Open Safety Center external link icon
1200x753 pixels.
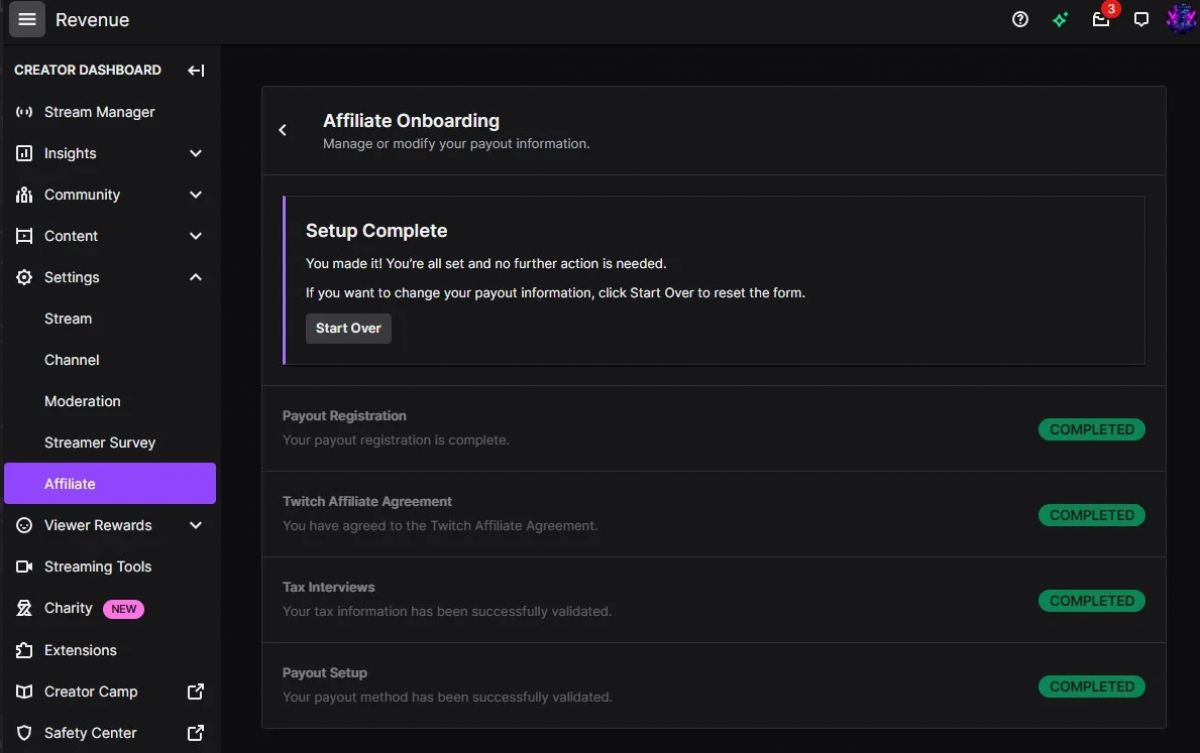(x=196, y=732)
